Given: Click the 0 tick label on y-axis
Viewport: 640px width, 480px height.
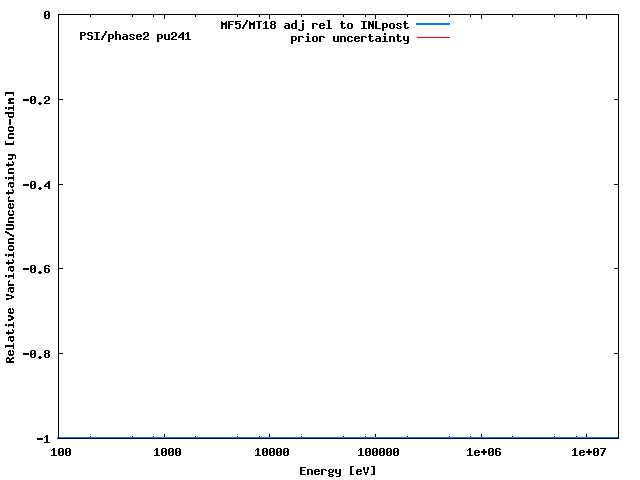Looking at the screenshot, I should coord(47,16).
